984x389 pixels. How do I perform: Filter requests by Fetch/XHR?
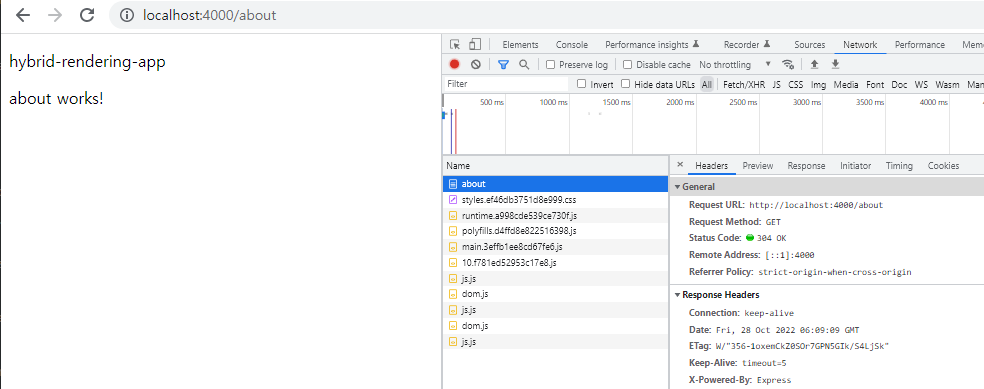coord(744,84)
